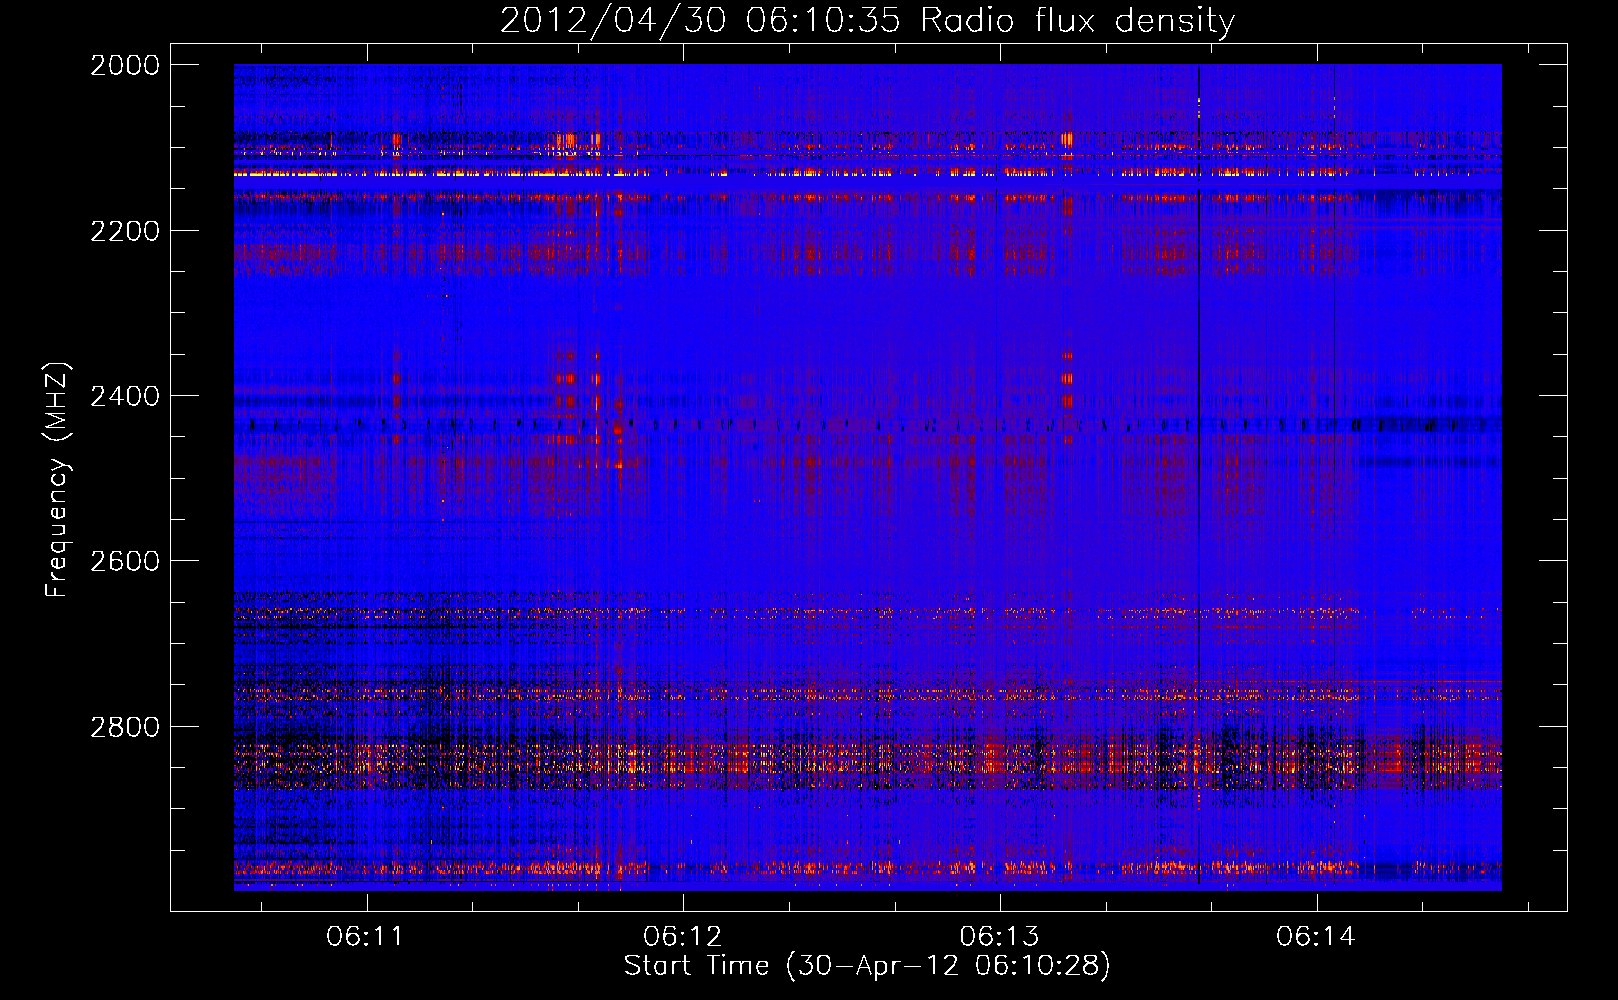
Task: Click the 06:13 time tick label
Action: pyautogui.click(x=999, y=937)
